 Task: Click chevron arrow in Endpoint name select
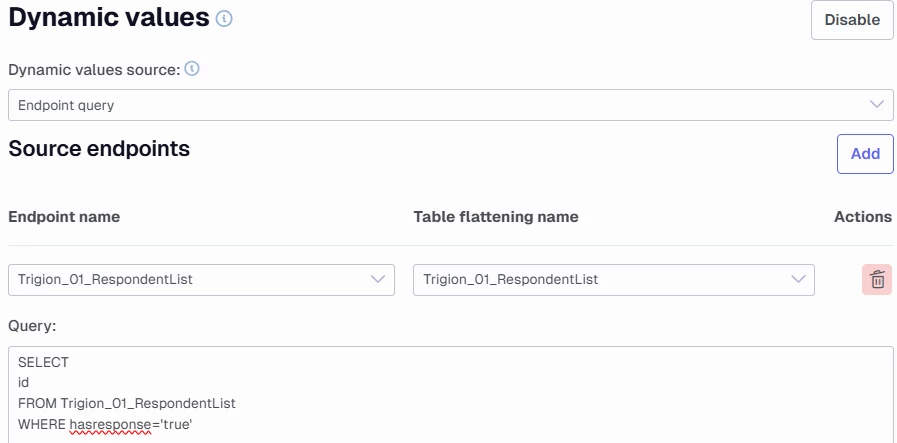378,279
